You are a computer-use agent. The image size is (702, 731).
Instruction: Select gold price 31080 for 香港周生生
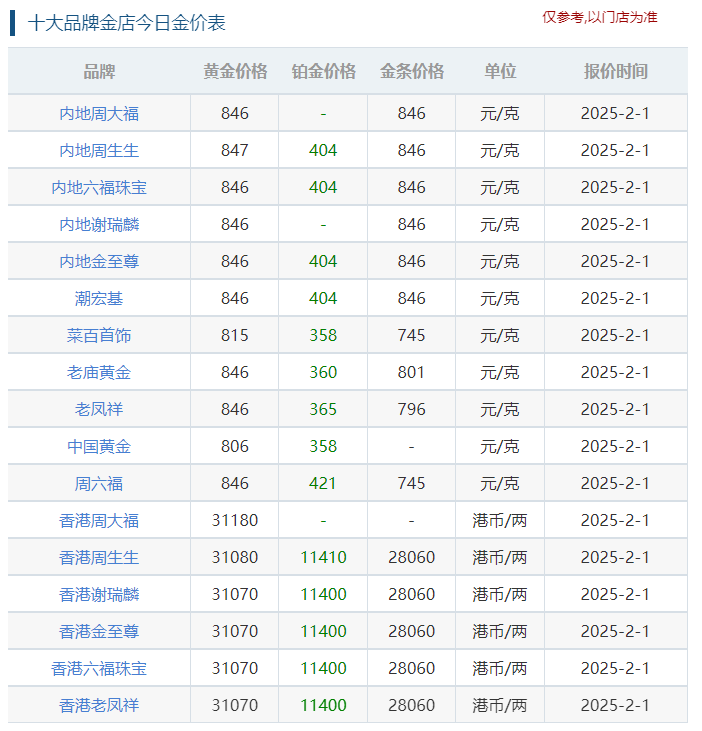(235, 557)
